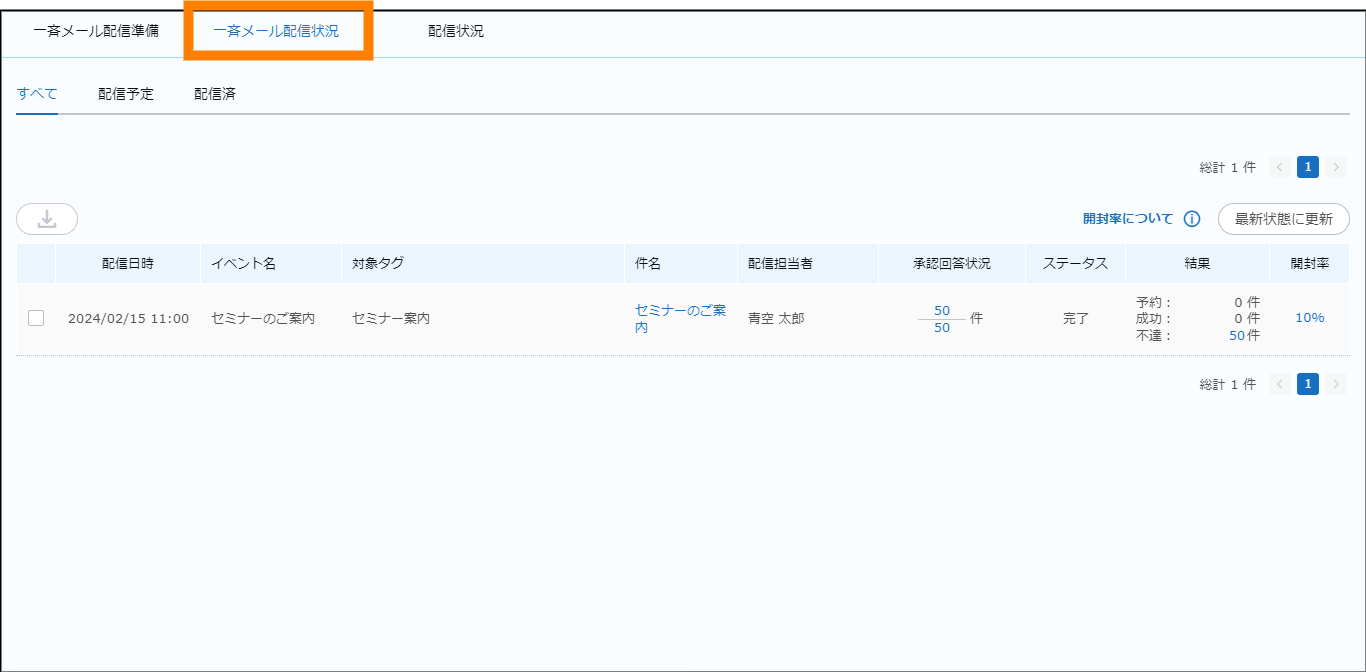Click page 1 in the pagination below the table
This screenshot has width=1366, height=672.
click(x=1307, y=384)
